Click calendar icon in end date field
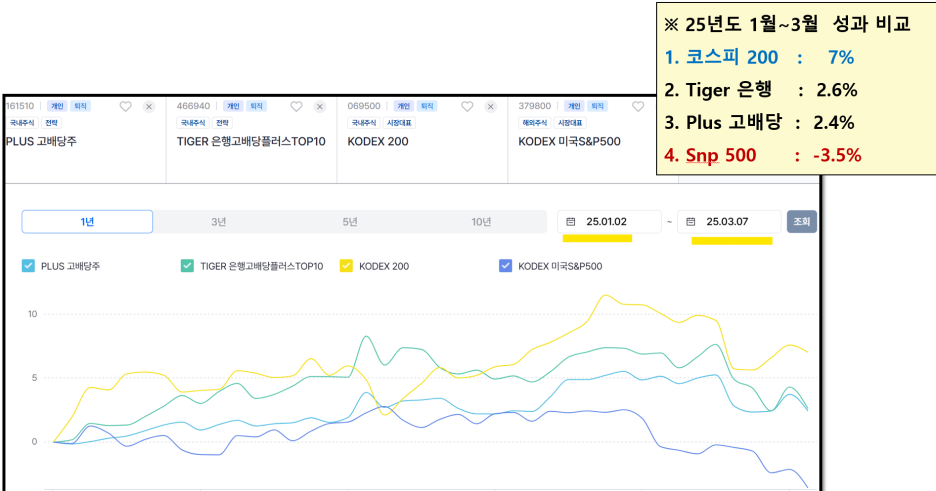 coord(691,222)
